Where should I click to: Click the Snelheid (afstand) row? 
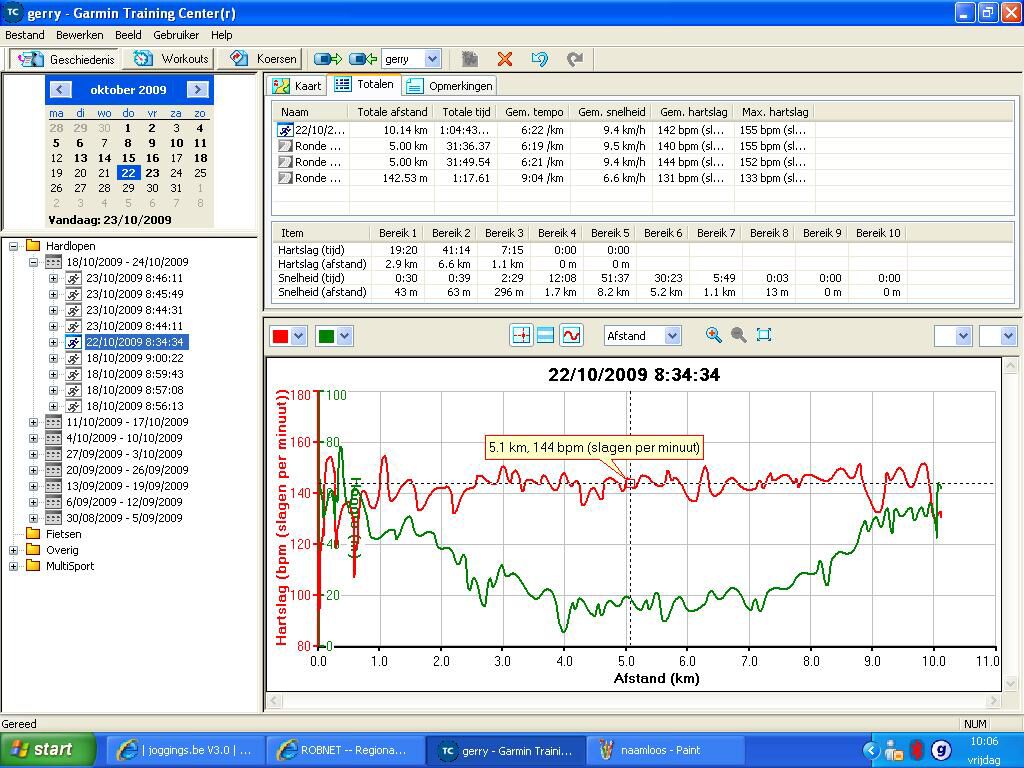coord(588,293)
